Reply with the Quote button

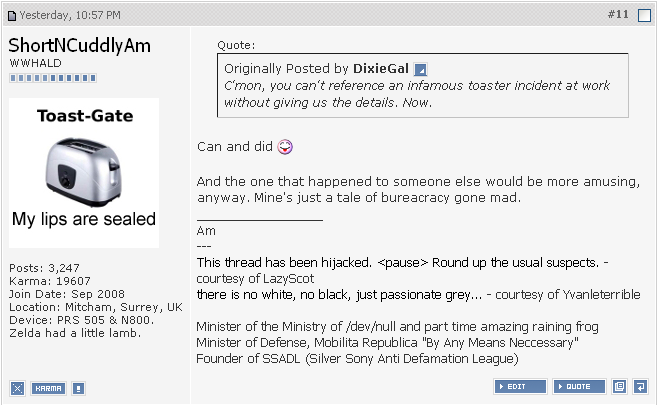(x=579, y=387)
